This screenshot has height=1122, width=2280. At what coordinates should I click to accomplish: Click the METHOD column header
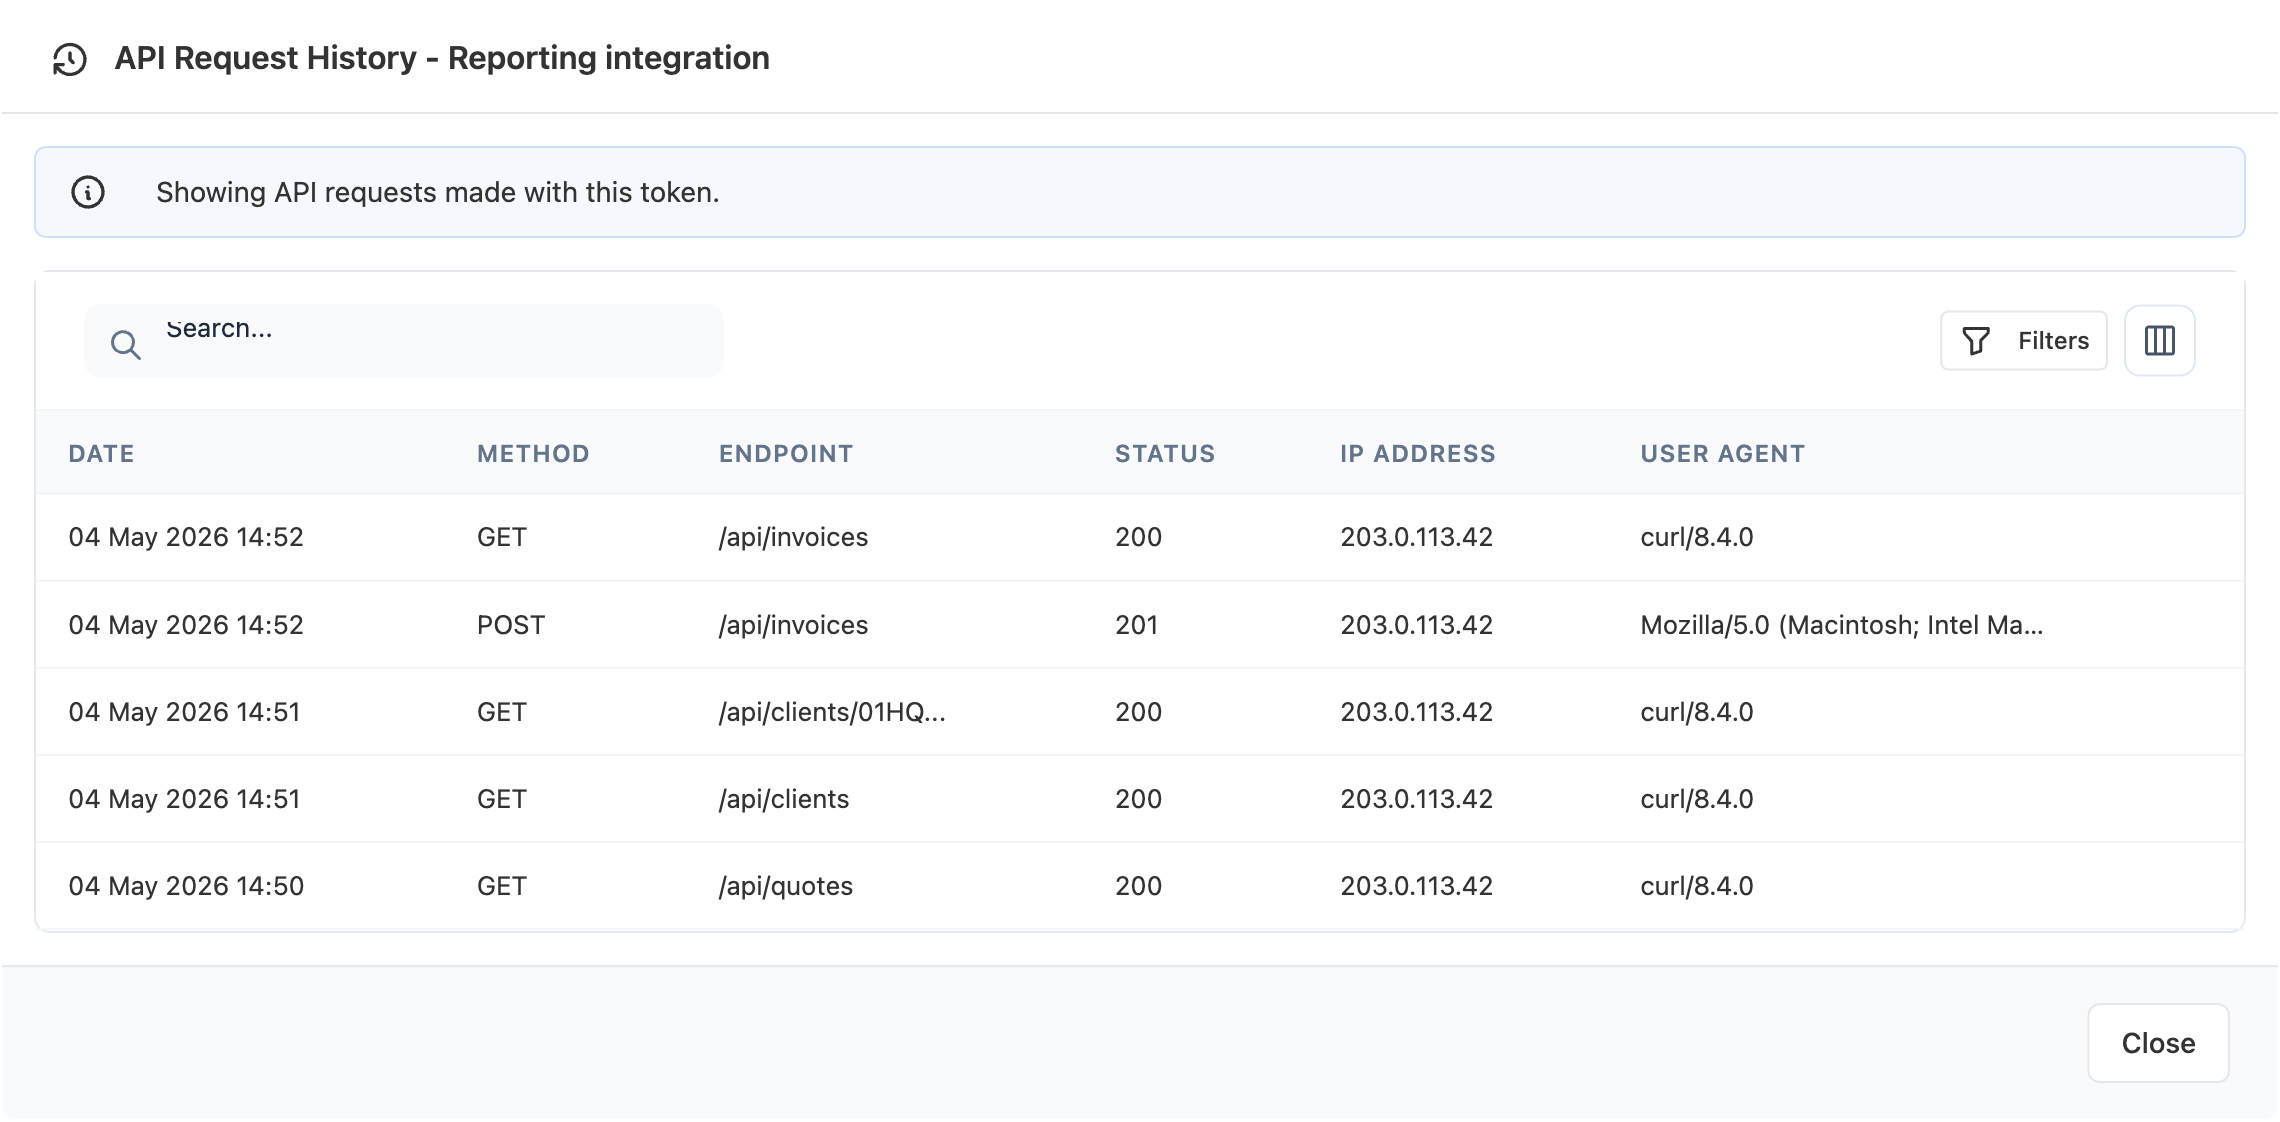pyautogui.click(x=533, y=454)
